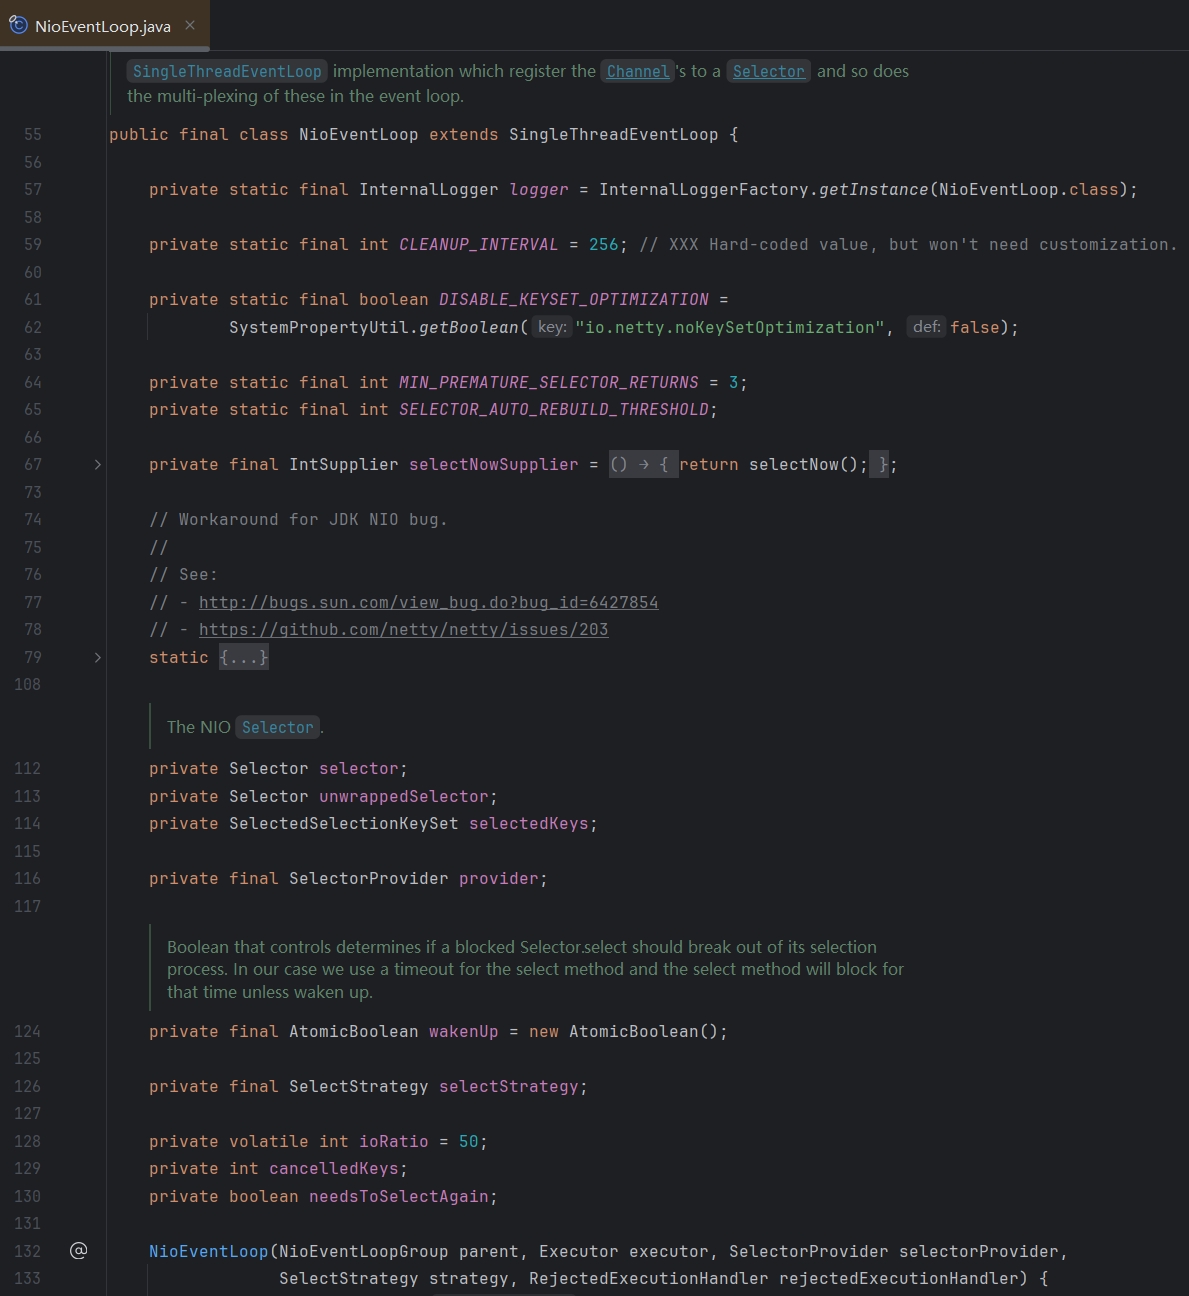Close the NioEventLoop.java tab
The height and width of the screenshot is (1296, 1189).
tap(190, 25)
